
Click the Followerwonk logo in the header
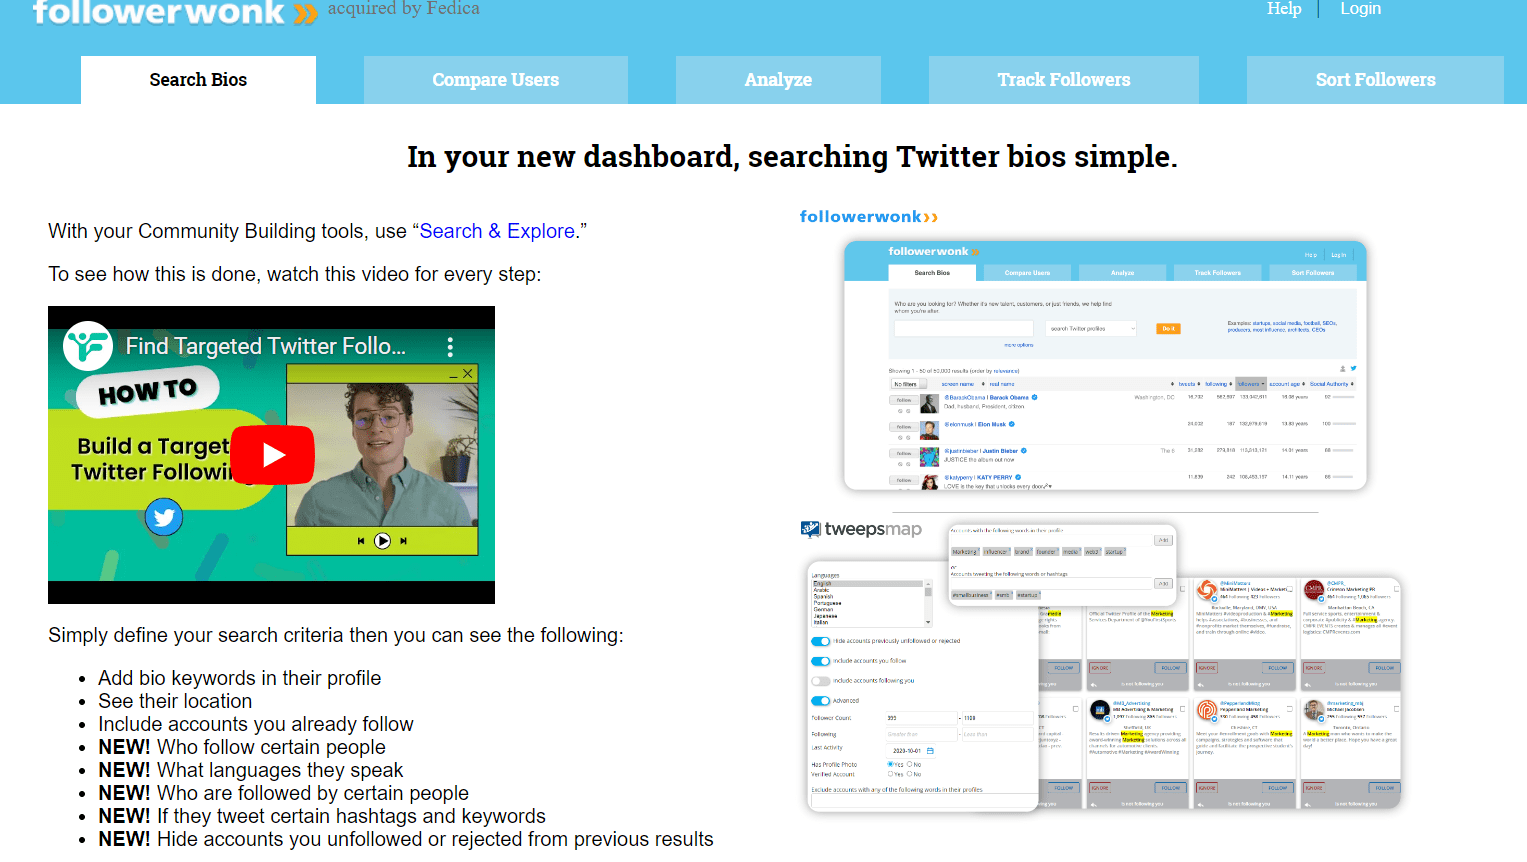click(x=175, y=12)
